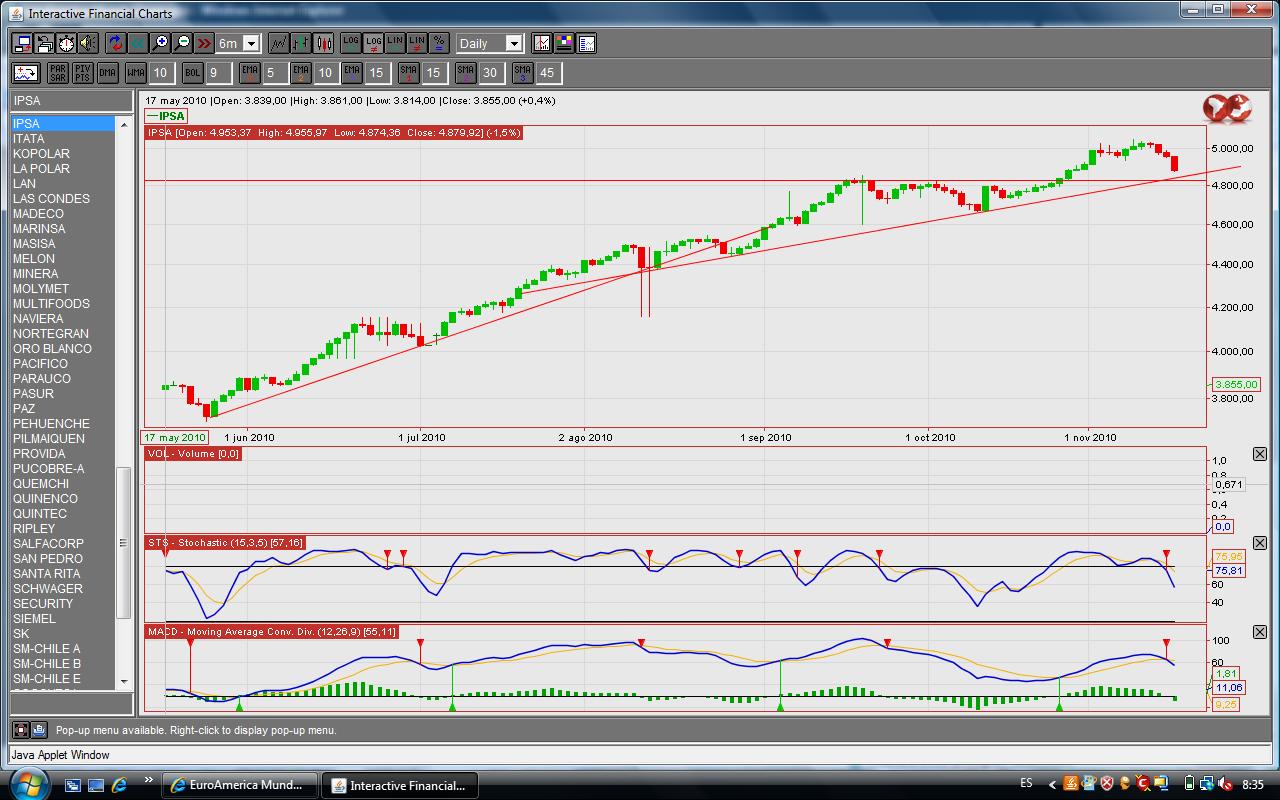Select ITATA in the symbol list

click(x=64, y=139)
